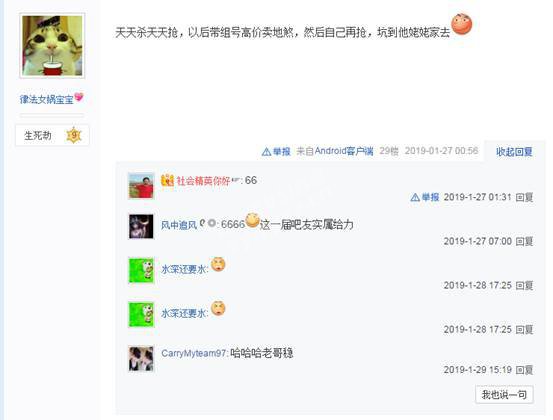Click the laughing emoji in 6666 comment
553x420 pixels.
pyautogui.click(x=253, y=221)
